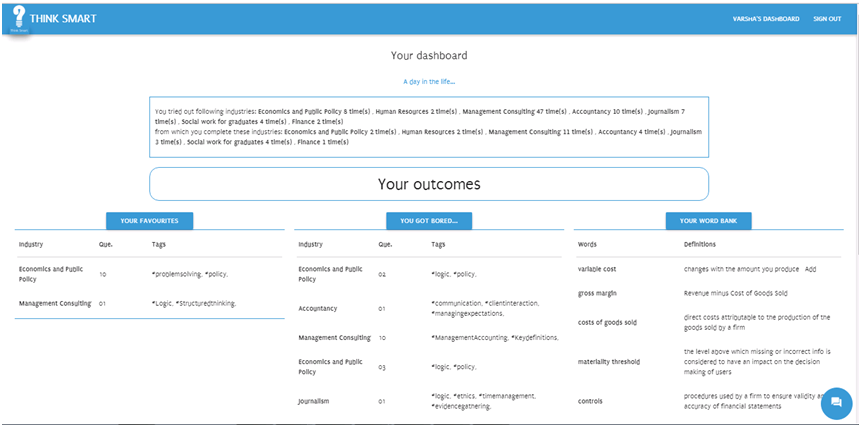Select 'gross margin' in the word bank
The image size is (861, 427).
pyautogui.click(x=597, y=294)
